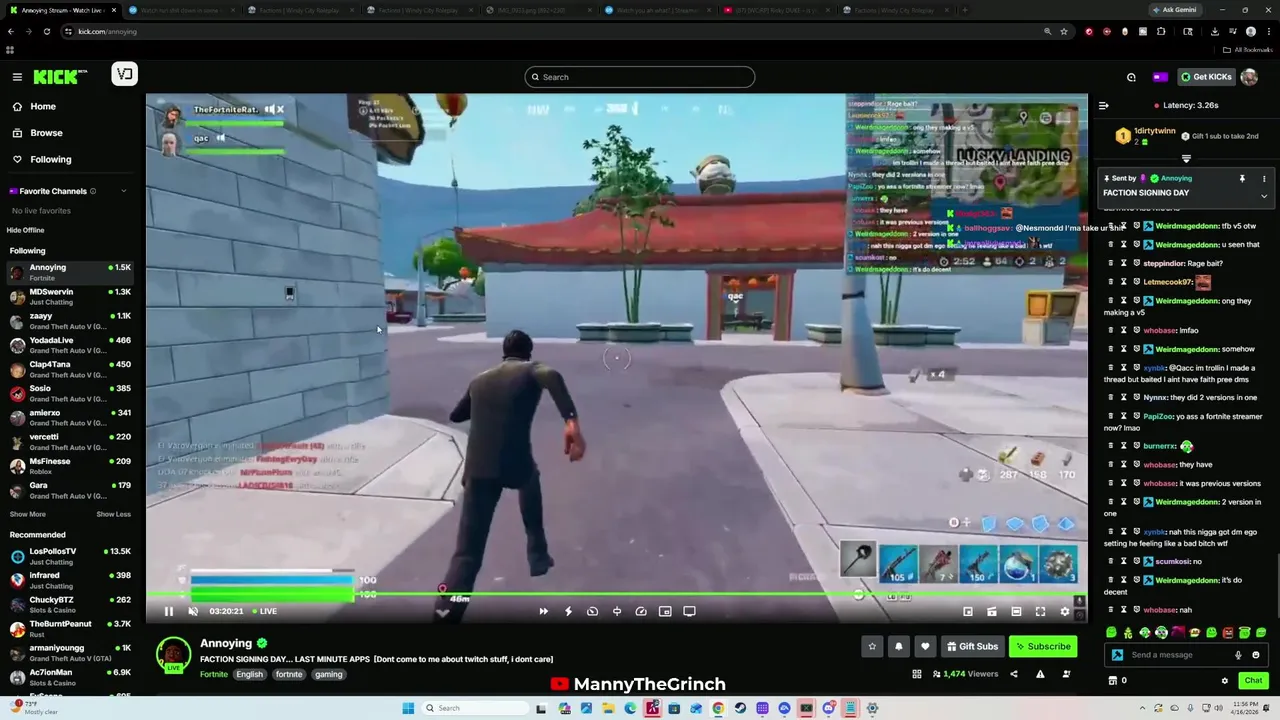The image size is (1280, 720).
Task: Open pinned message three-dot options
Action: point(1264,179)
